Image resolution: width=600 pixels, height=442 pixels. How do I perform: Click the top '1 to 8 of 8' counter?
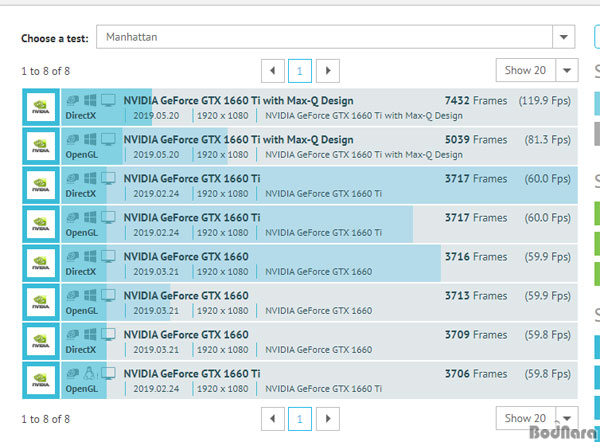click(x=46, y=71)
